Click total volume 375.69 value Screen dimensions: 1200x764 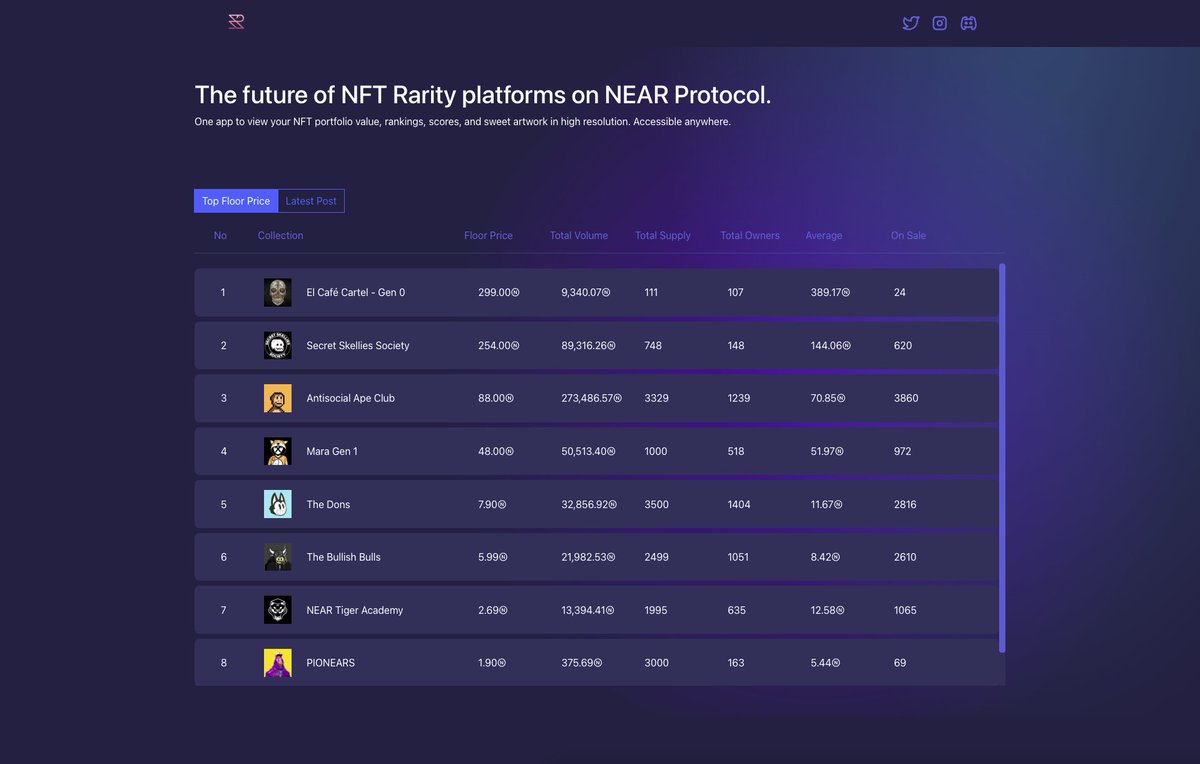tap(583, 663)
